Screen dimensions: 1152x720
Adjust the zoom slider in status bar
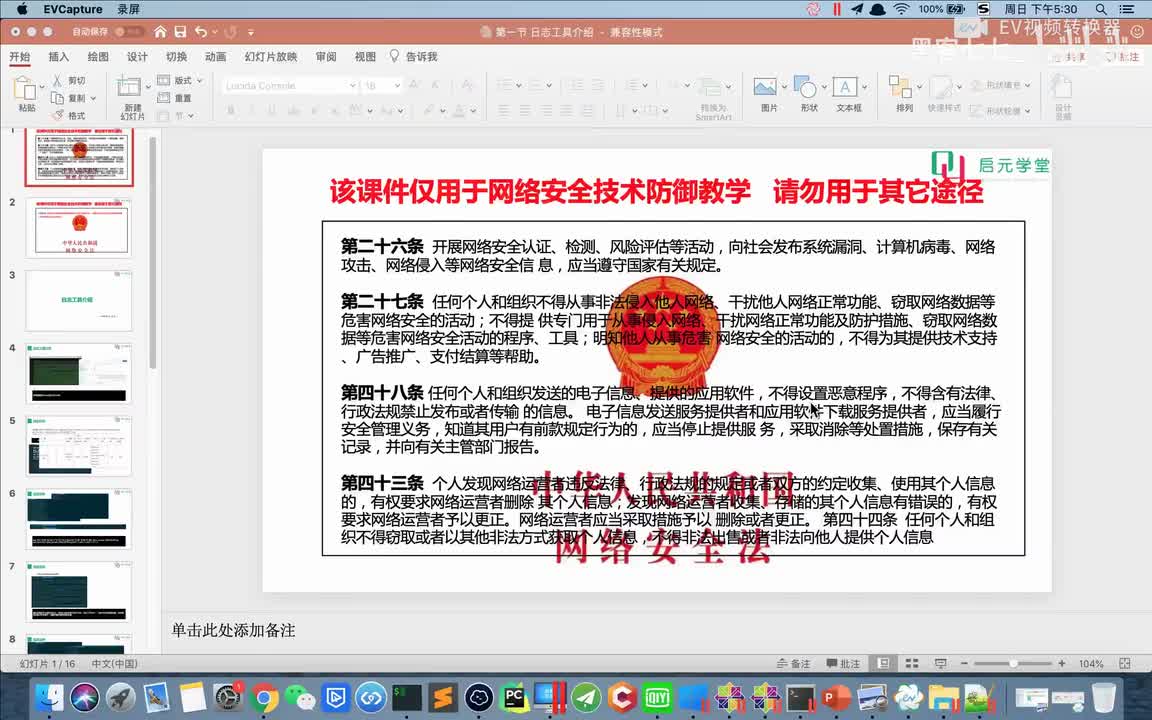1013,663
